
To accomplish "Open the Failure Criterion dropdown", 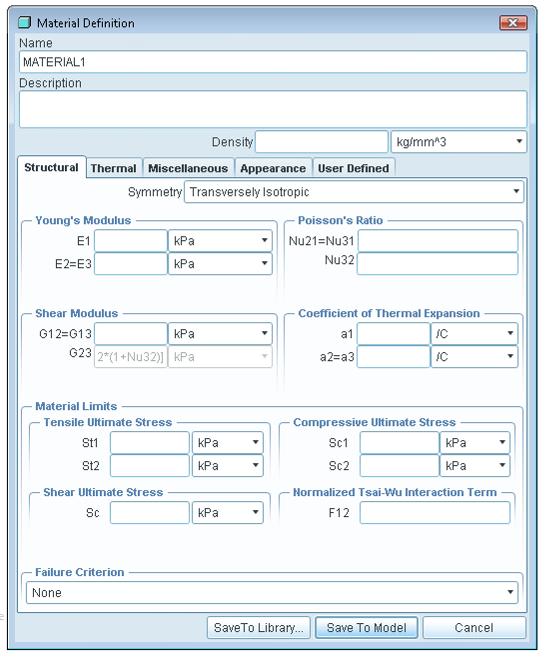I will [272, 593].
